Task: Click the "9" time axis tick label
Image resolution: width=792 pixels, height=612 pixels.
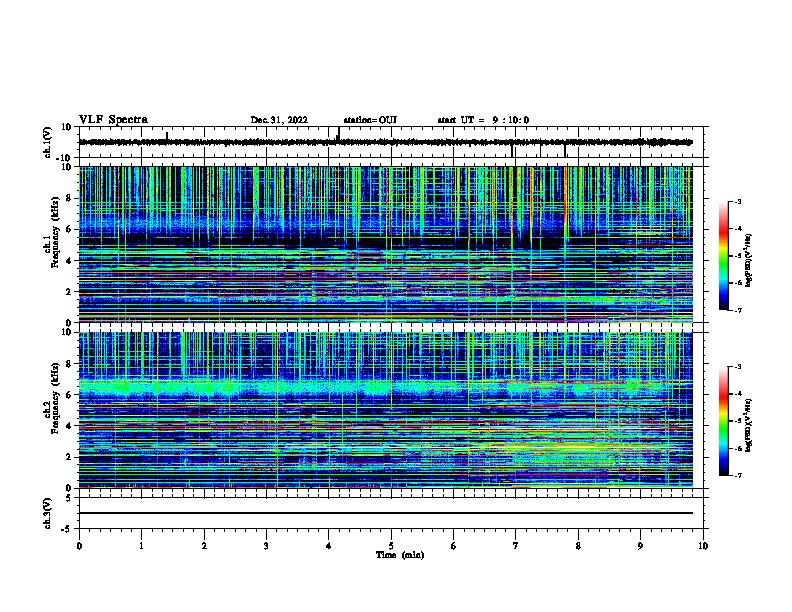Action: tap(640, 546)
